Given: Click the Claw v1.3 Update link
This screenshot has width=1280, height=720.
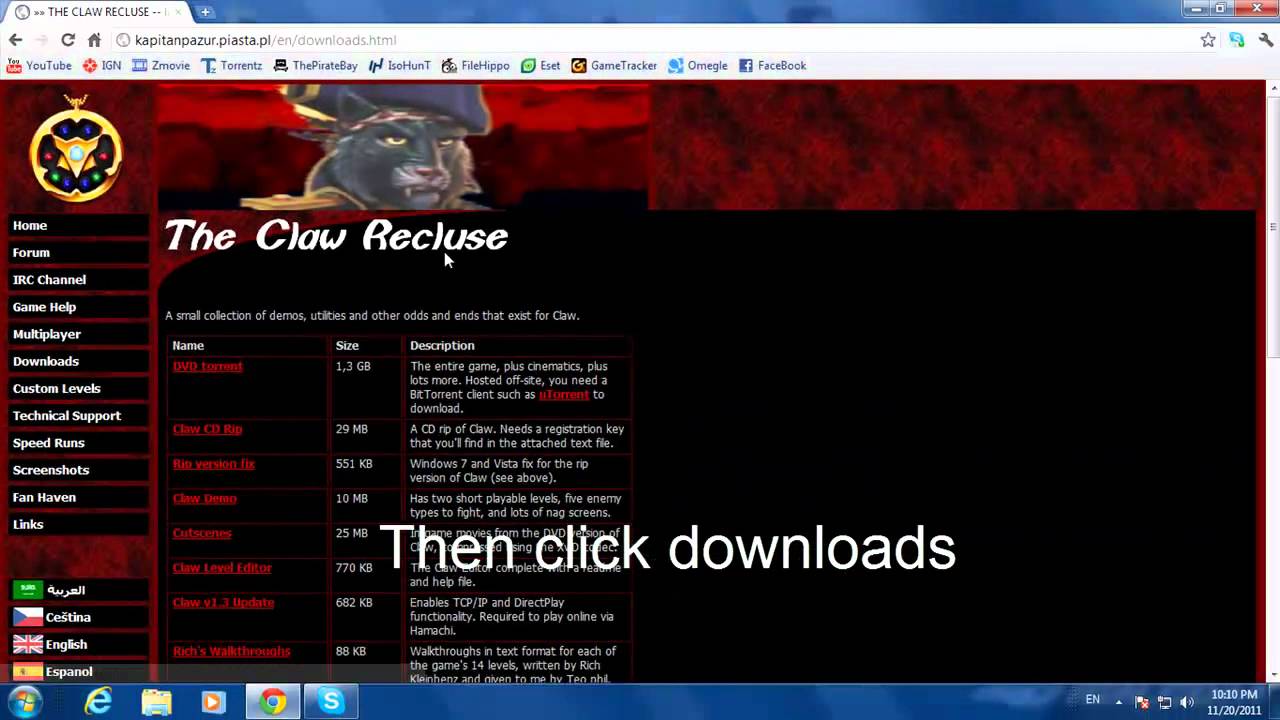Looking at the screenshot, I should (x=223, y=602).
